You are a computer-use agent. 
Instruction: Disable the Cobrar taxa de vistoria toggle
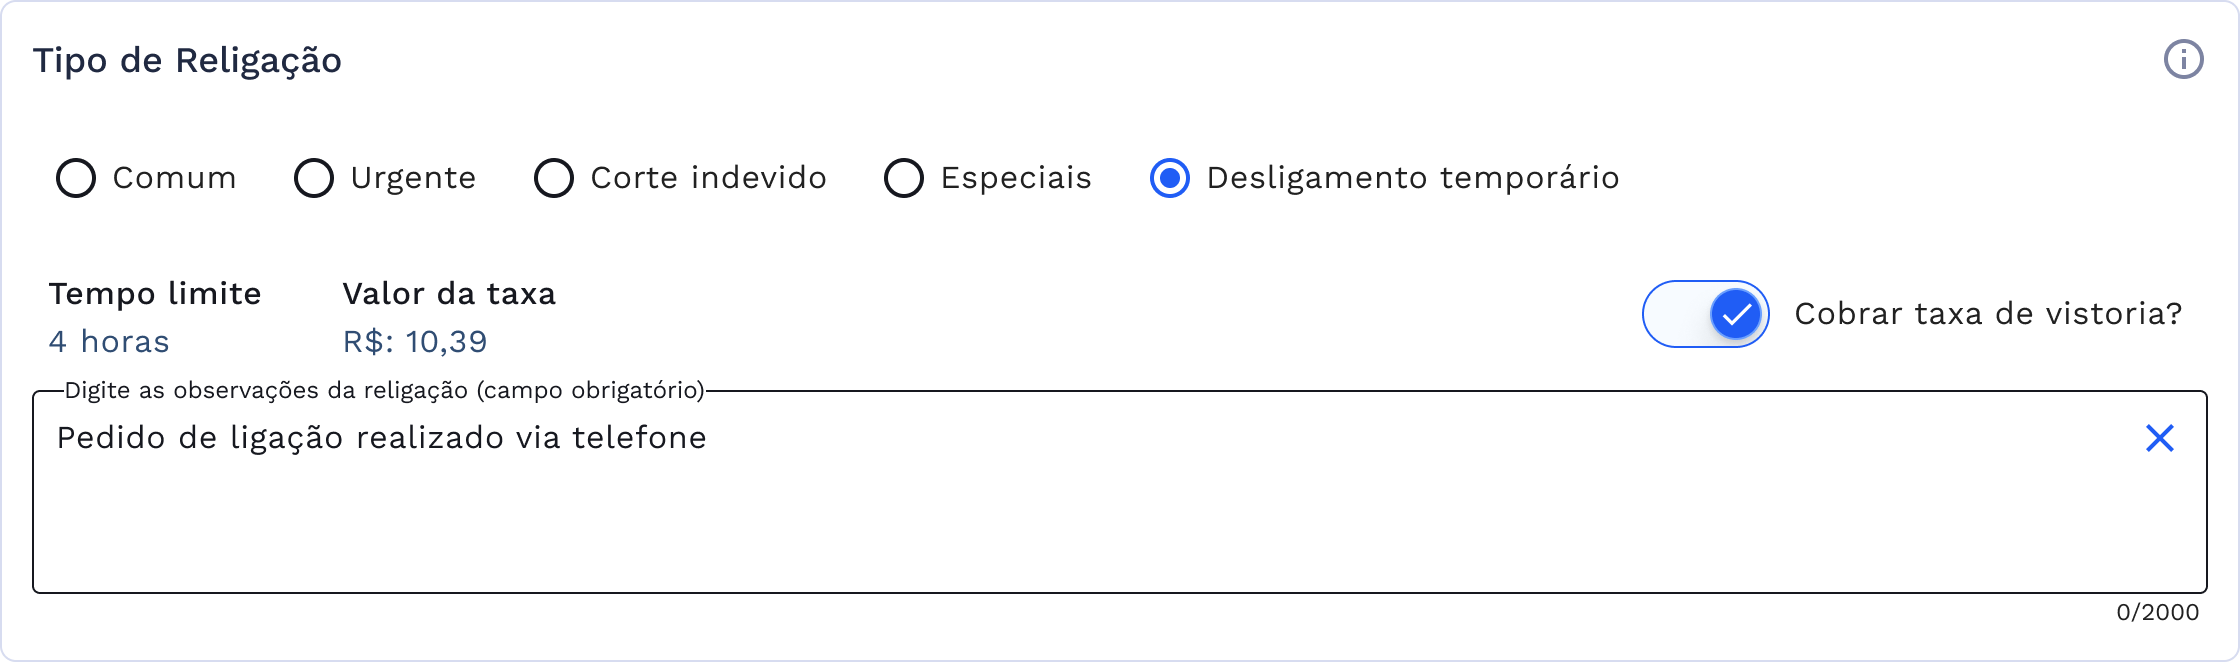[1705, 313]
